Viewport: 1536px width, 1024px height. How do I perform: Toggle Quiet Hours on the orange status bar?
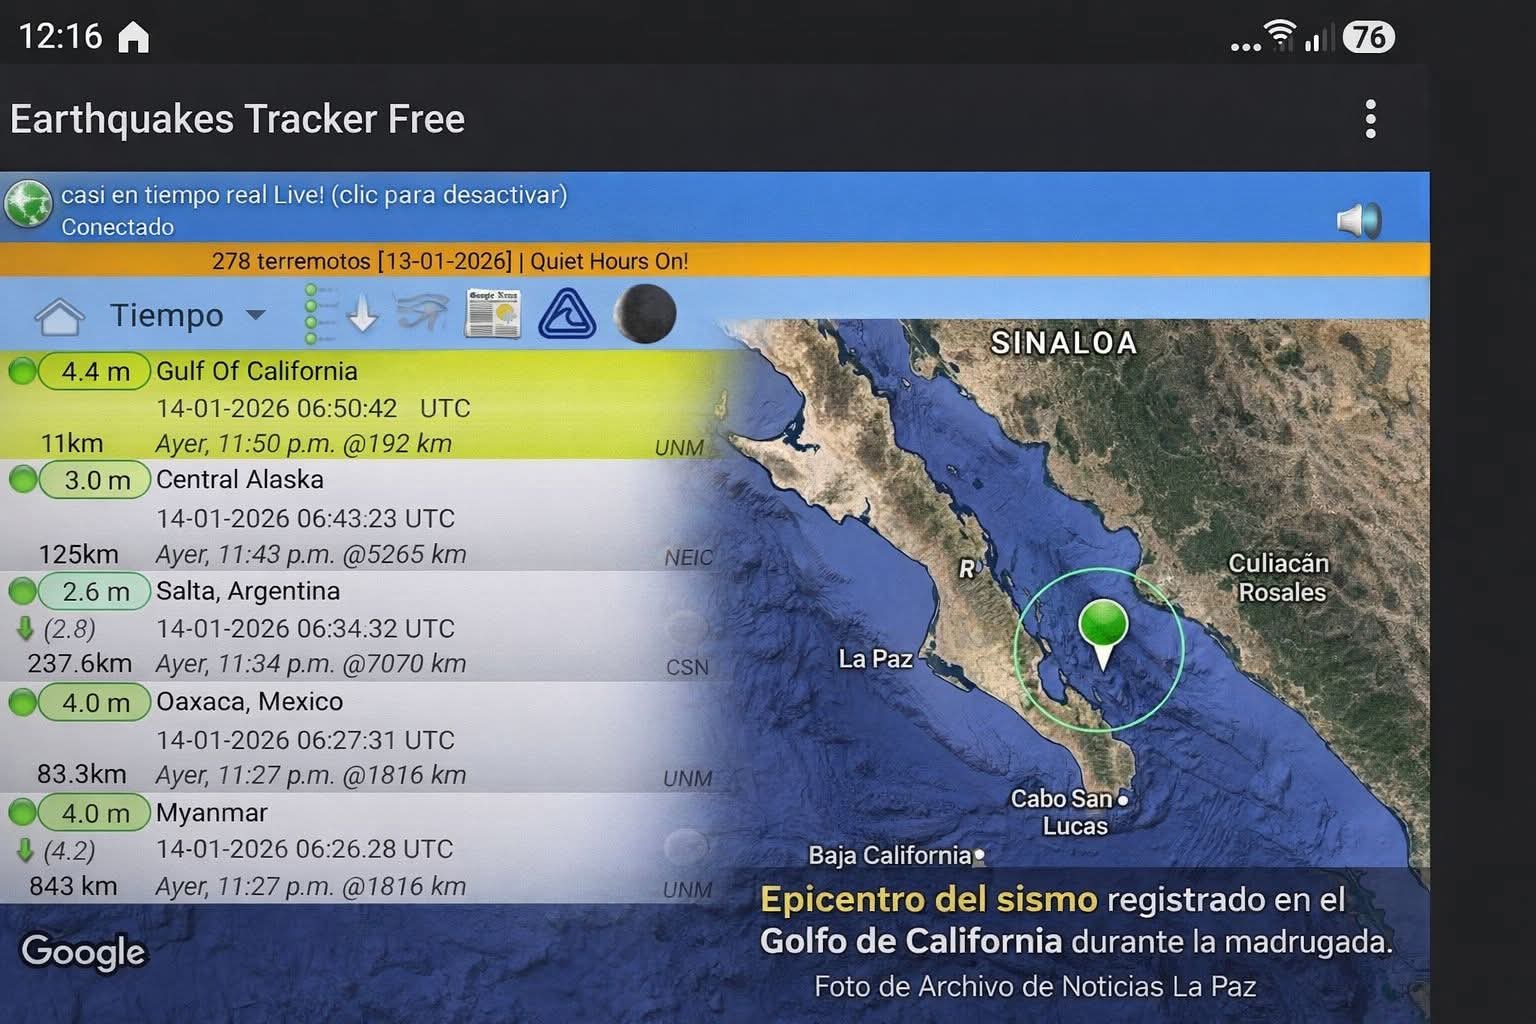pos(608,262)
